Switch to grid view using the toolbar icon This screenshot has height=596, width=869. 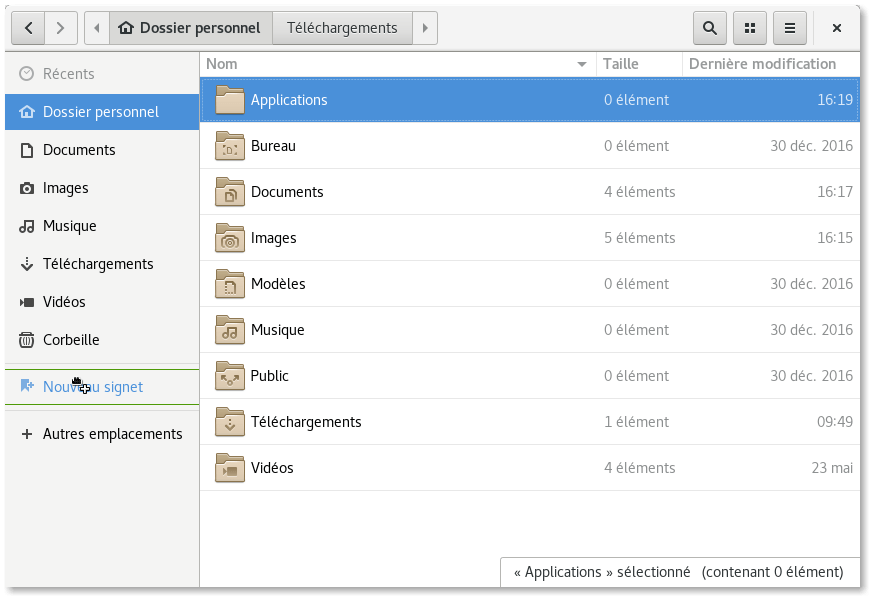[750, 28]
